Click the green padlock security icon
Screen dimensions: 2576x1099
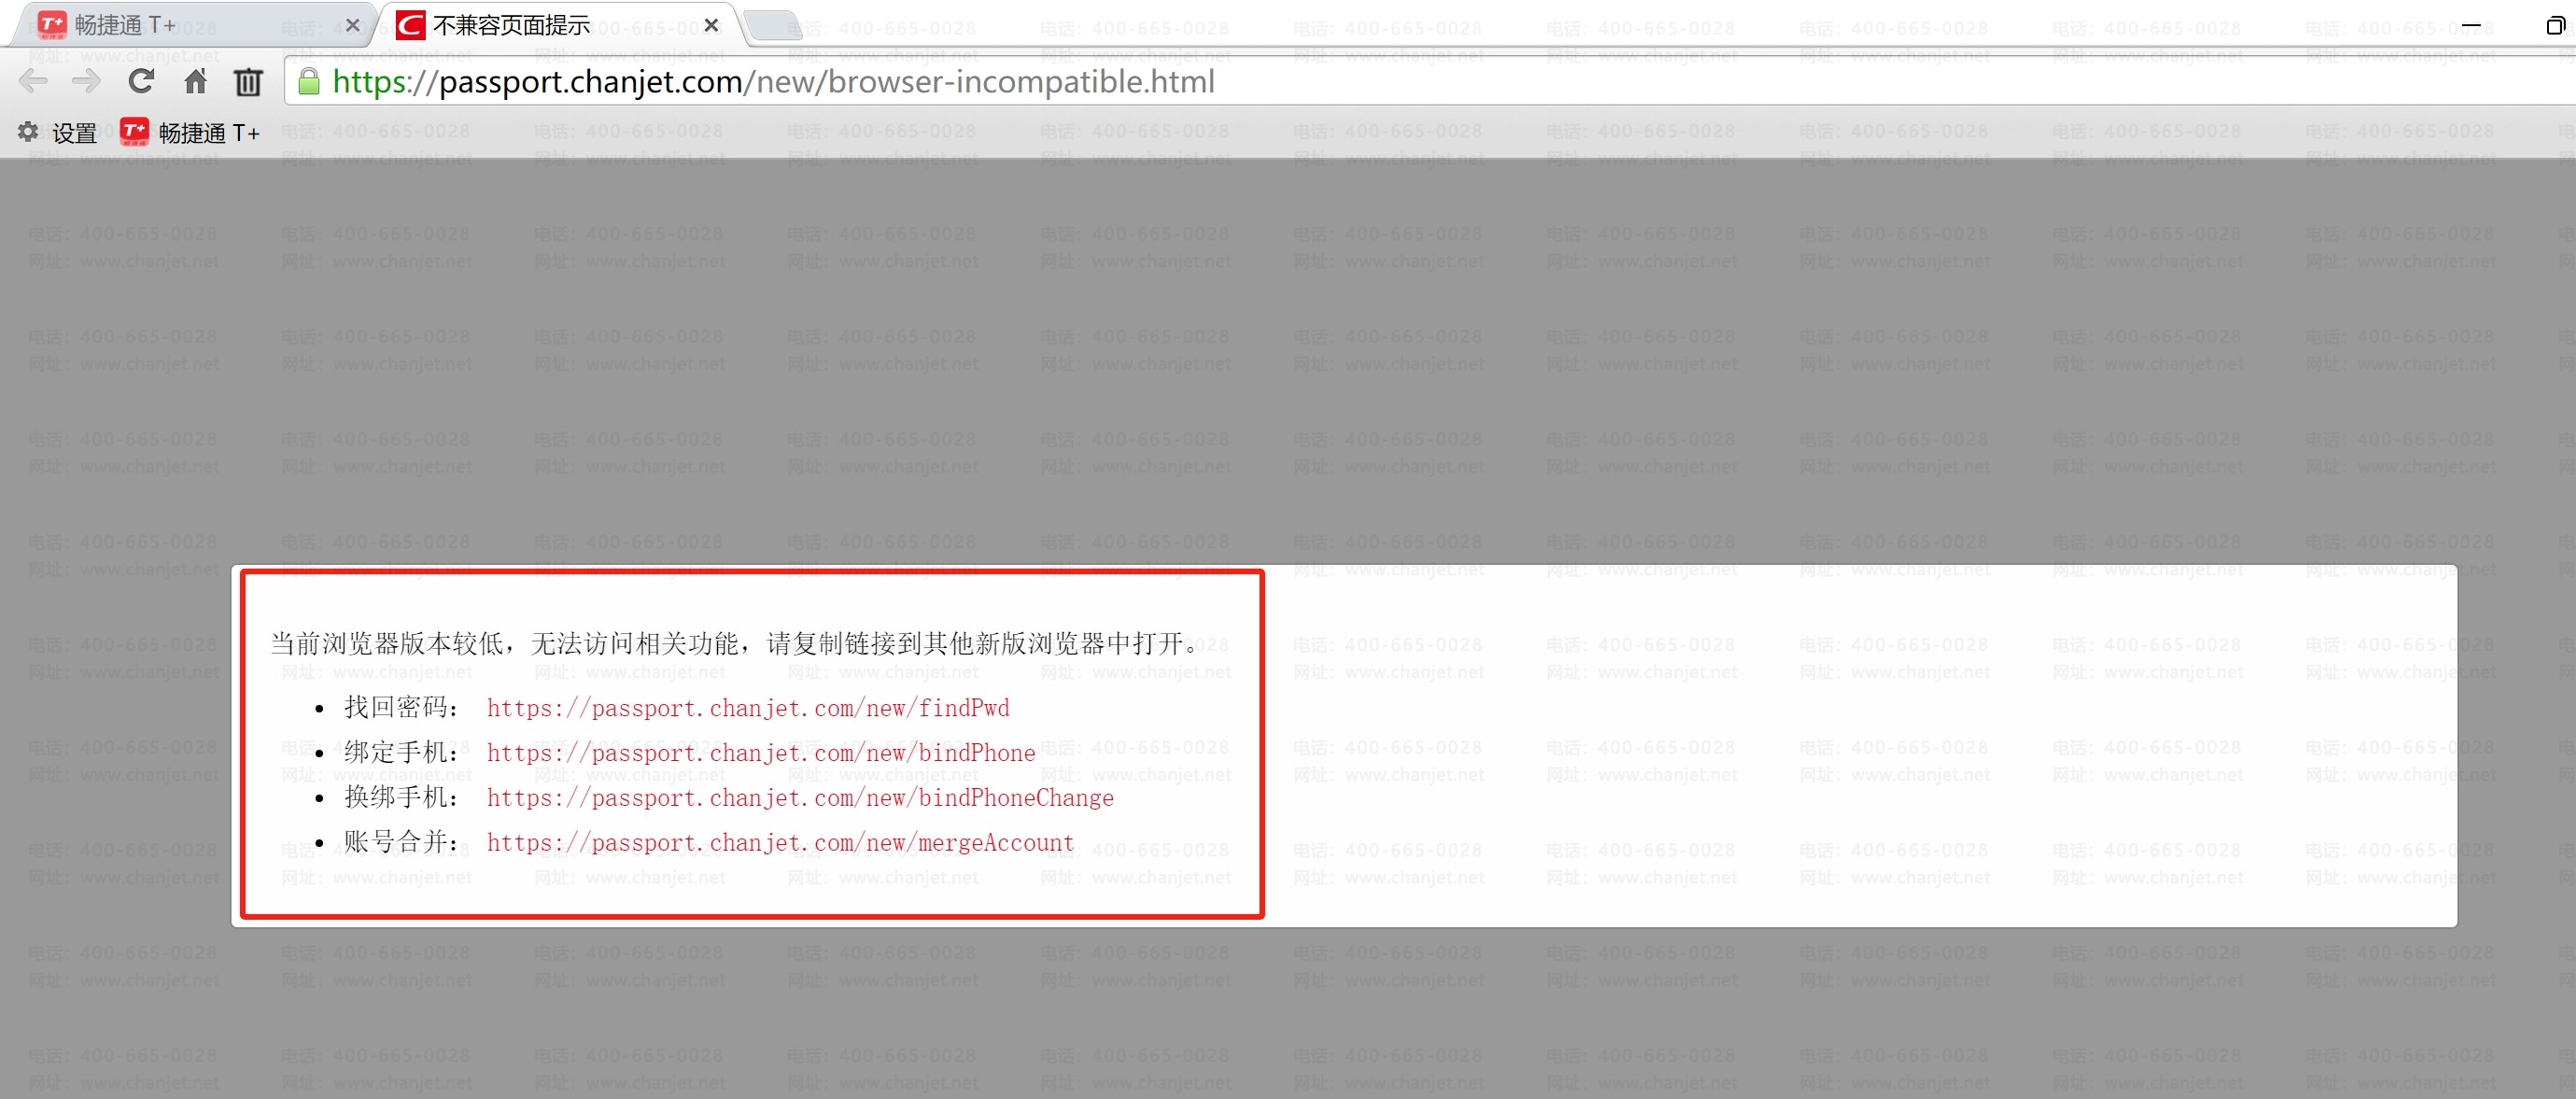tap(309, 82)
